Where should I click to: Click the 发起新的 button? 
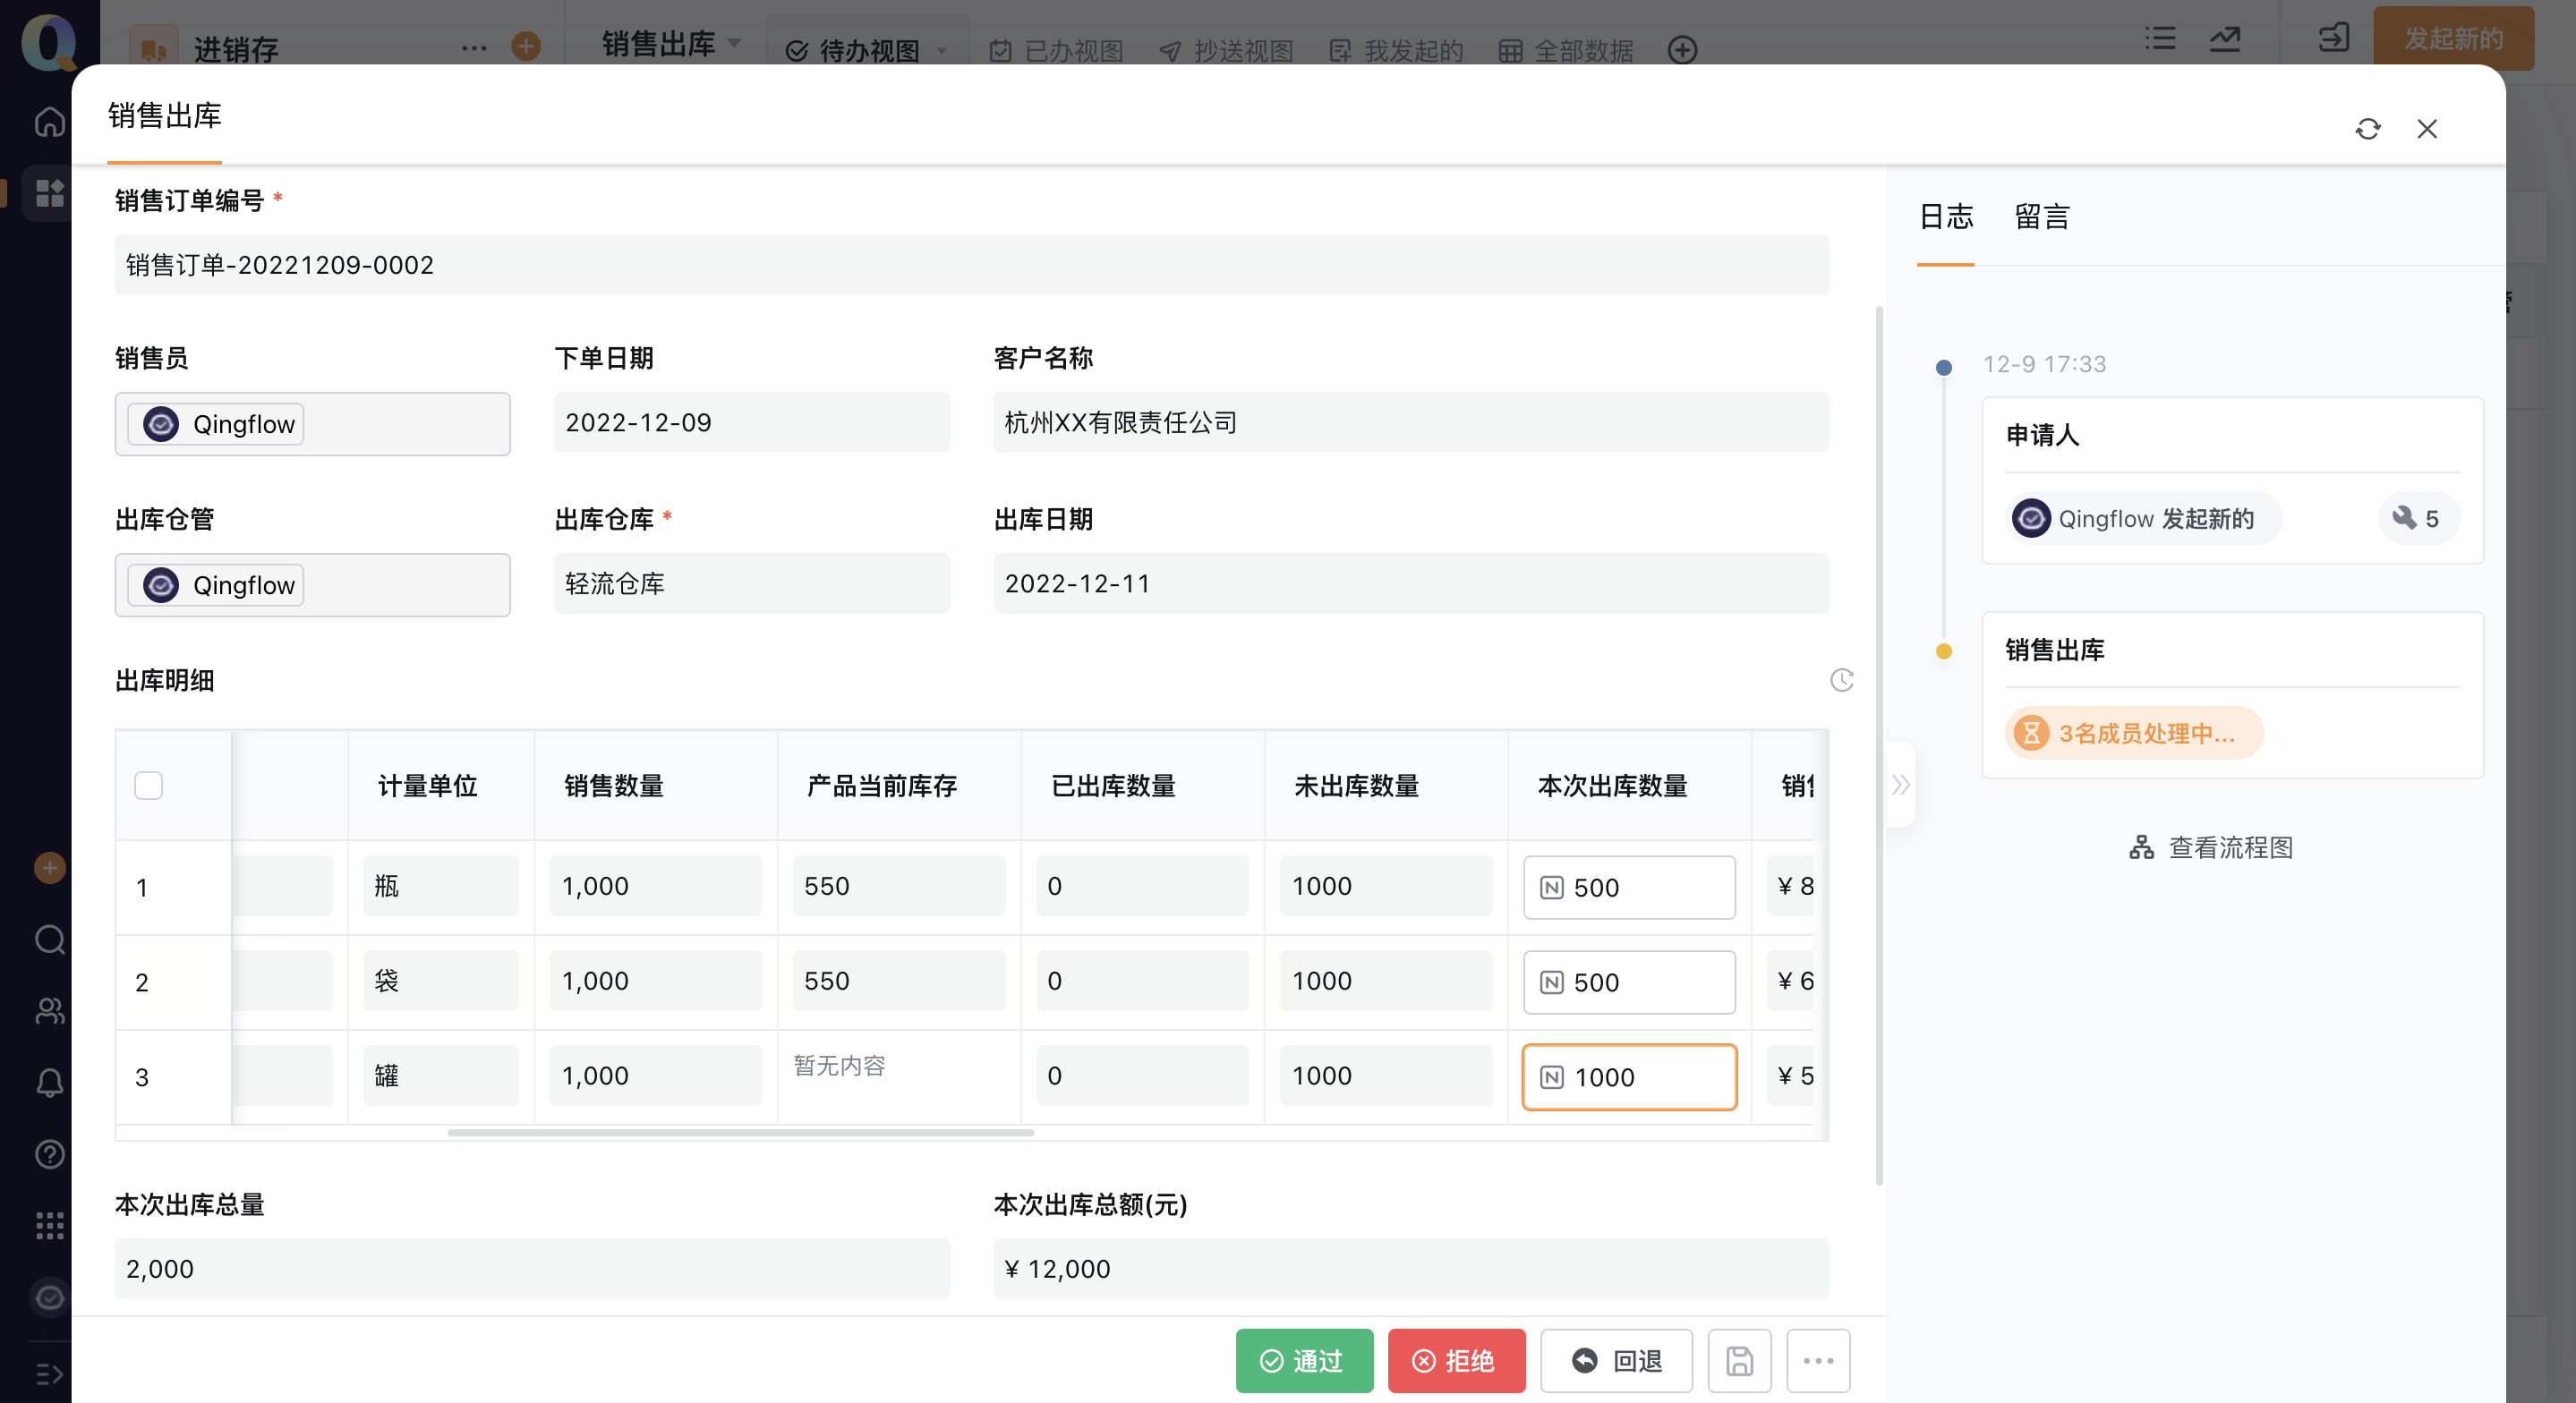(2453, 39)
